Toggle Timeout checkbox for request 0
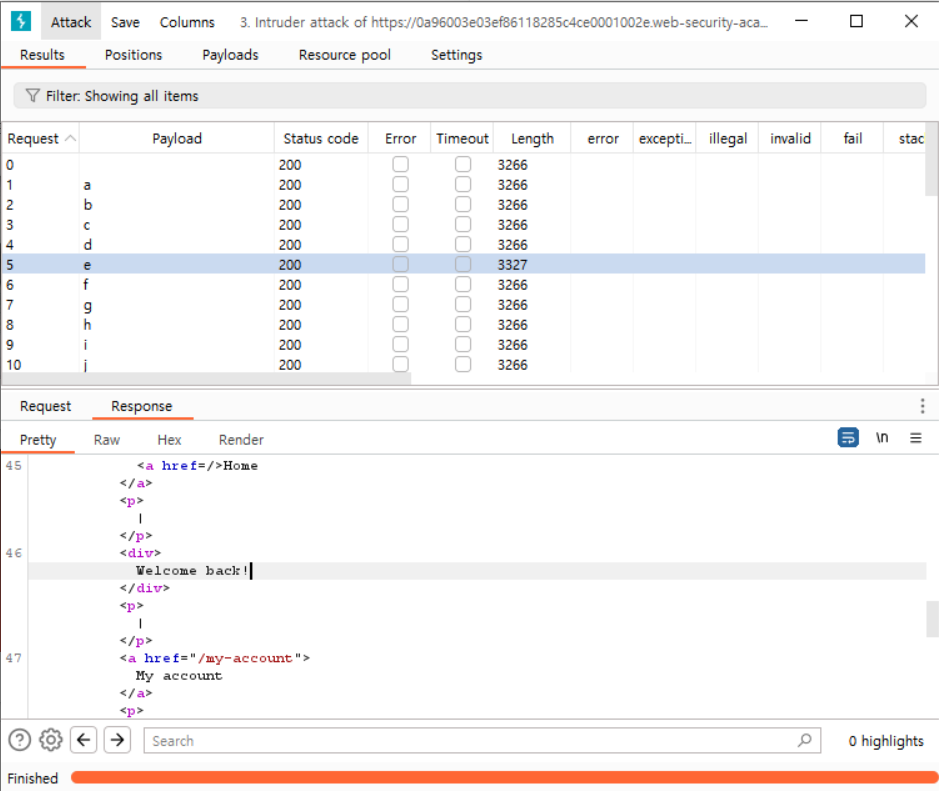This screenshot has width=939, height=791. pyautogui.click(x=463, y=164)
